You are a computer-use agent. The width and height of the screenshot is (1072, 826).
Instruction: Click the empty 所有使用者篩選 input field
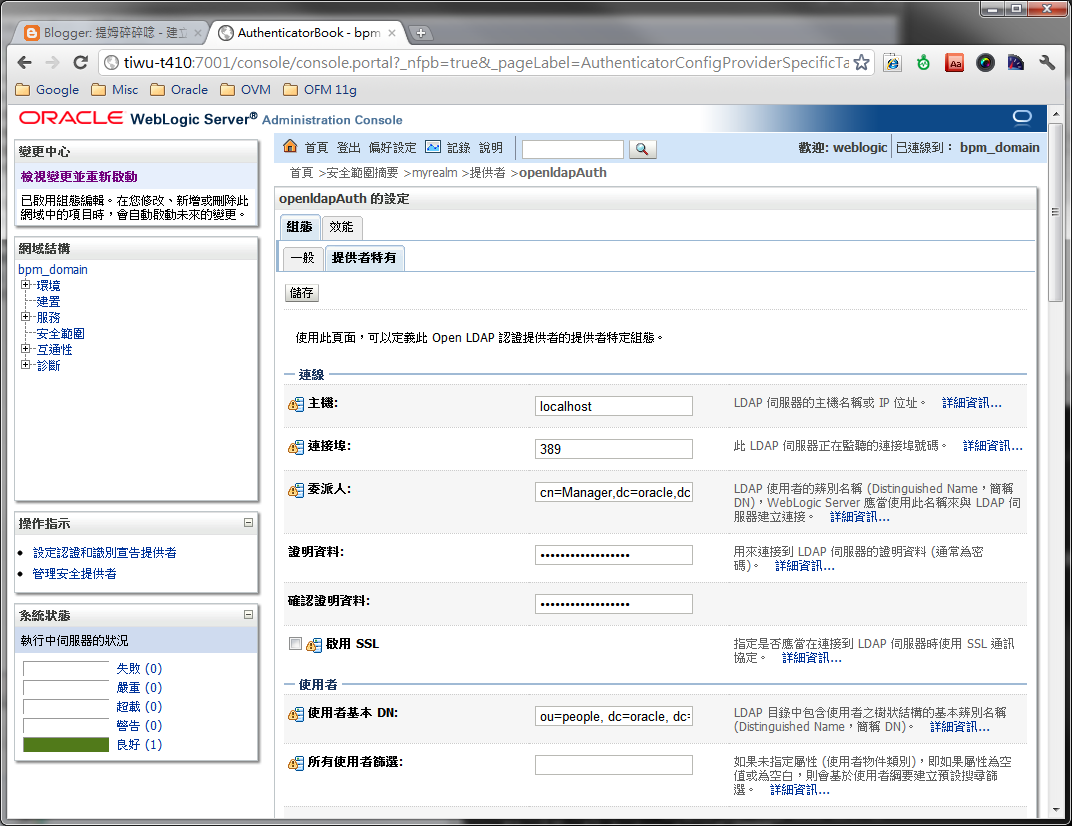(613, 765)
